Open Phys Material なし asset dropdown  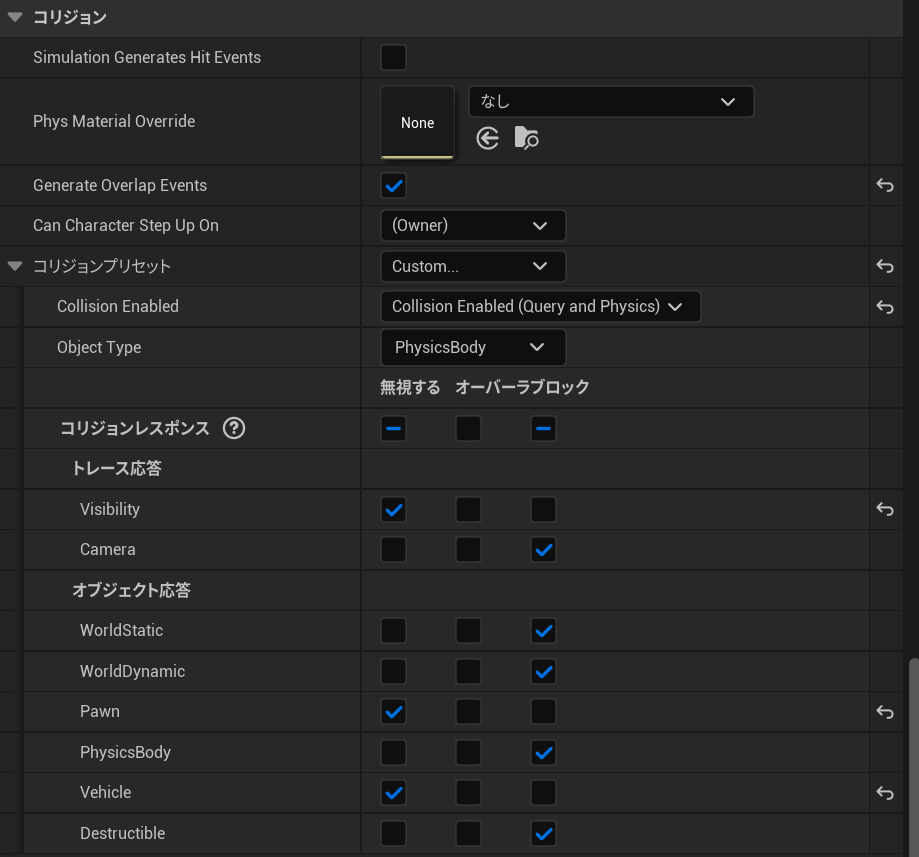pyautogui.click(x=611, y=101)
